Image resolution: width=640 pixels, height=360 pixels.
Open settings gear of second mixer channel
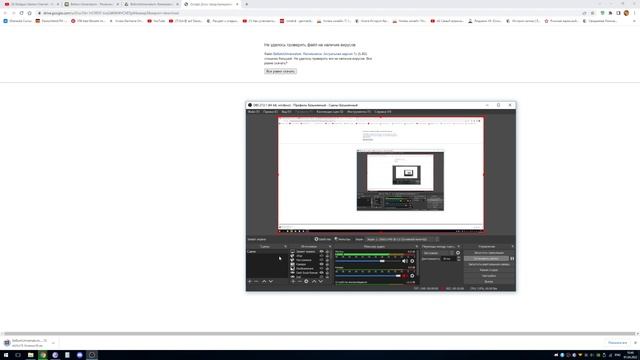[412, 276]
